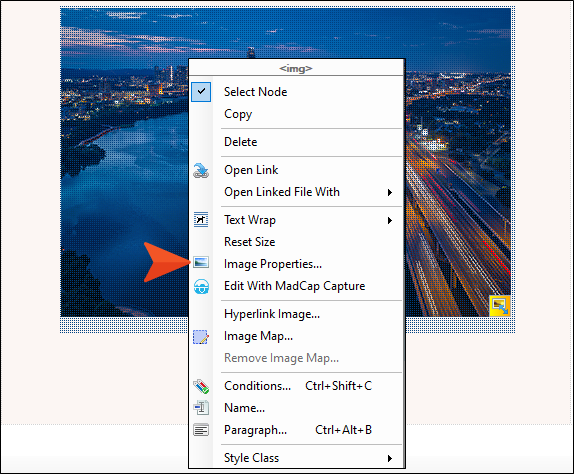Expand the Style Class submenu arrow
The width and height of the screenshot is (574, 474).
[x=390, y=458]
